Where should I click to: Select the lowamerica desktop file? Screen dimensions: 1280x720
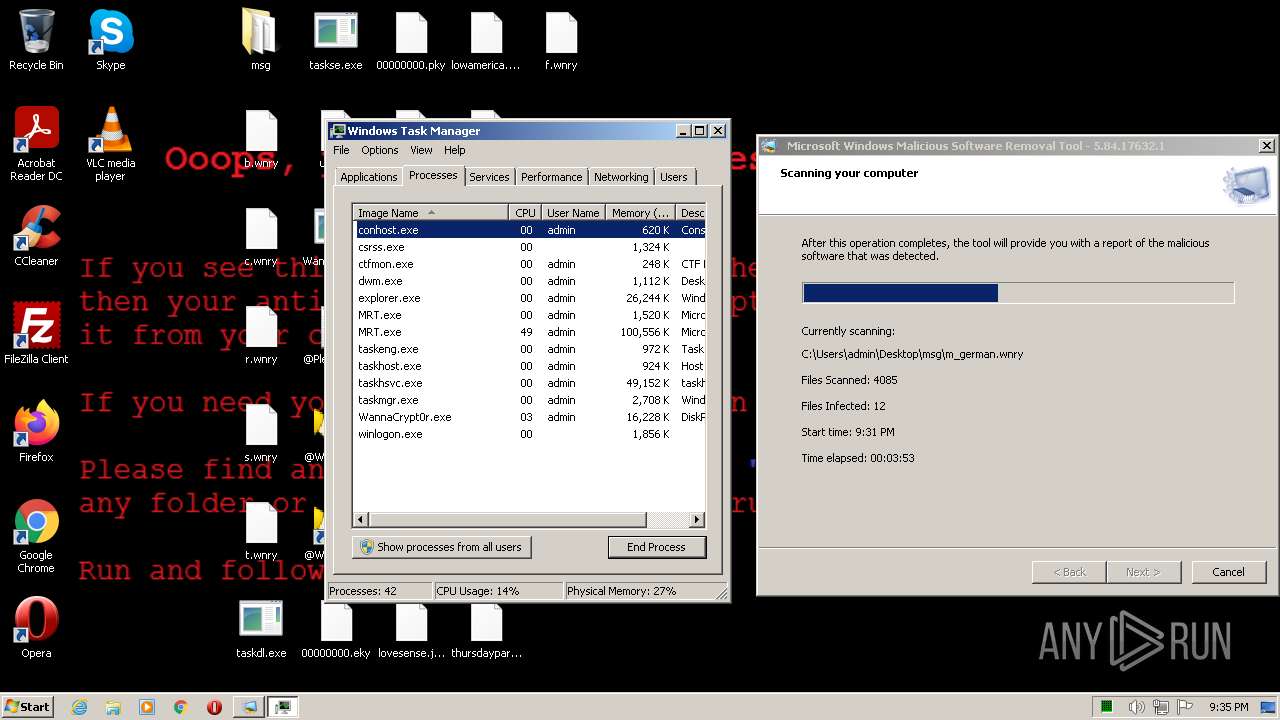click(x=486, y=40)
